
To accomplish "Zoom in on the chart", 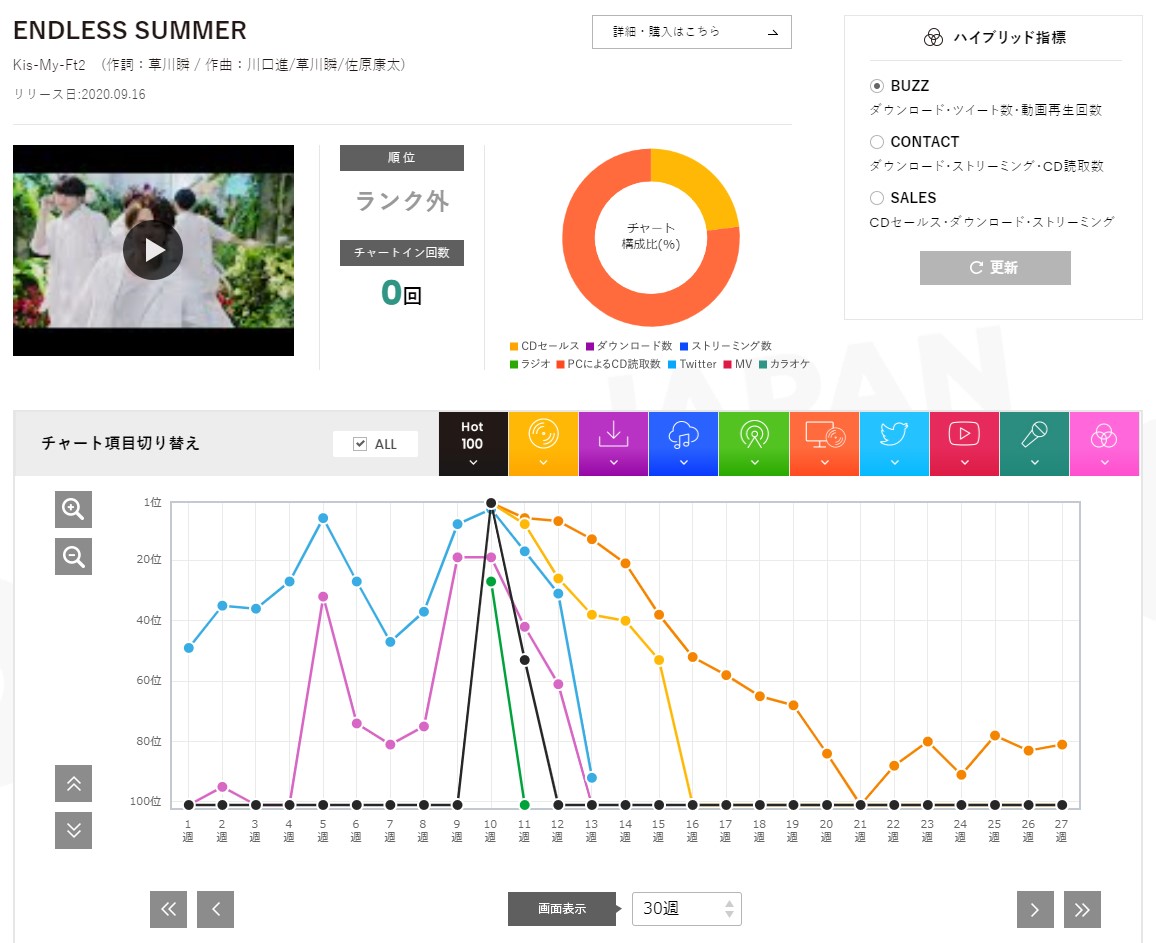I will [x=73, y=509].
